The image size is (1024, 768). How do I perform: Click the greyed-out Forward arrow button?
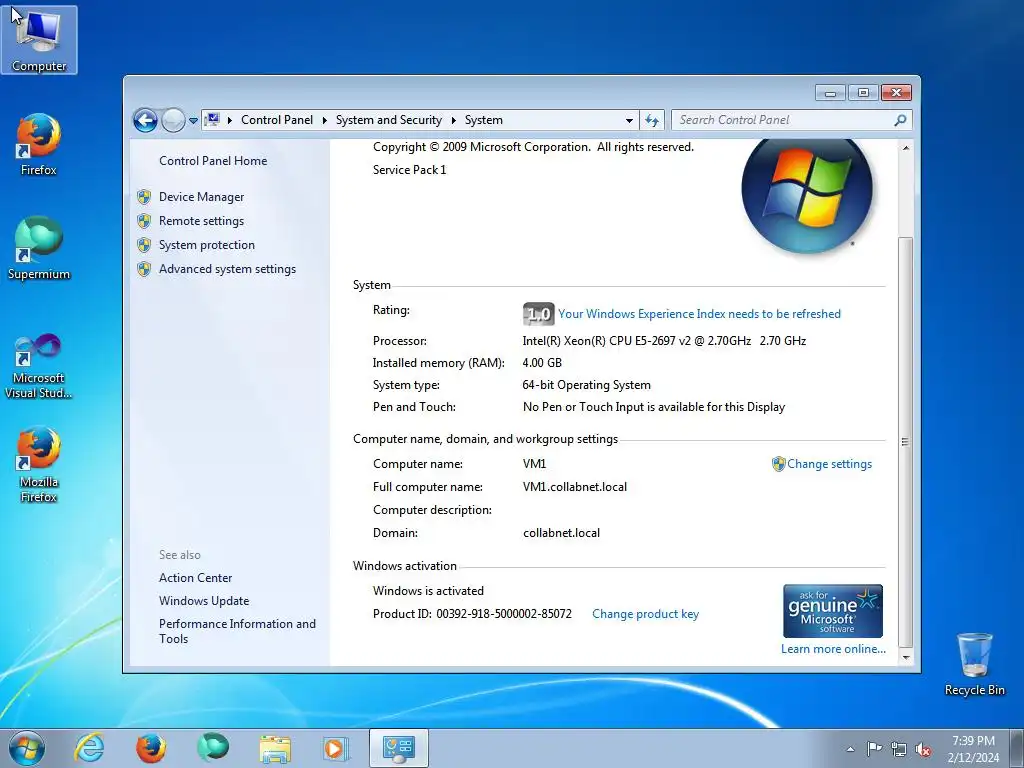pyautogui.click(x=173, y=120)
